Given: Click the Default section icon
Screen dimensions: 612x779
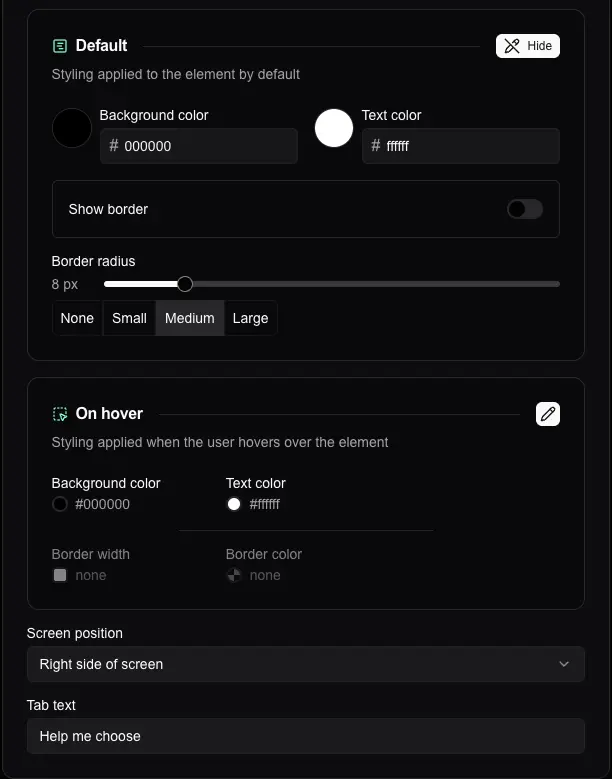Looking at the screenshot, I should pos(60,46).
